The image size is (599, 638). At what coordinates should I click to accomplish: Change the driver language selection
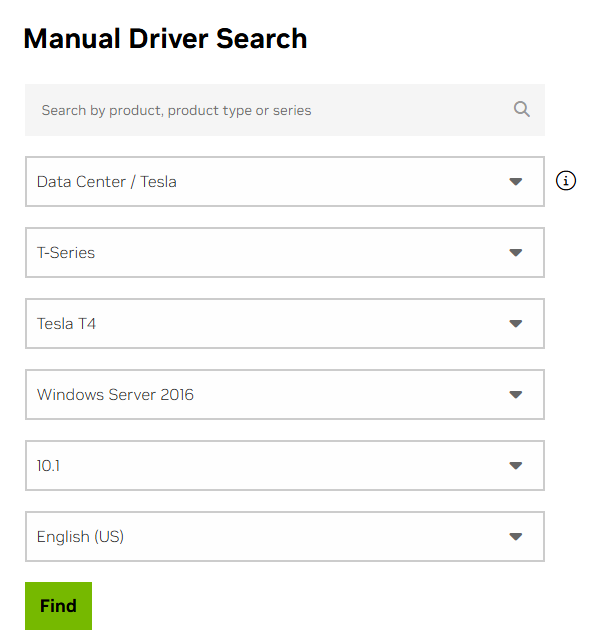[285, 537]
